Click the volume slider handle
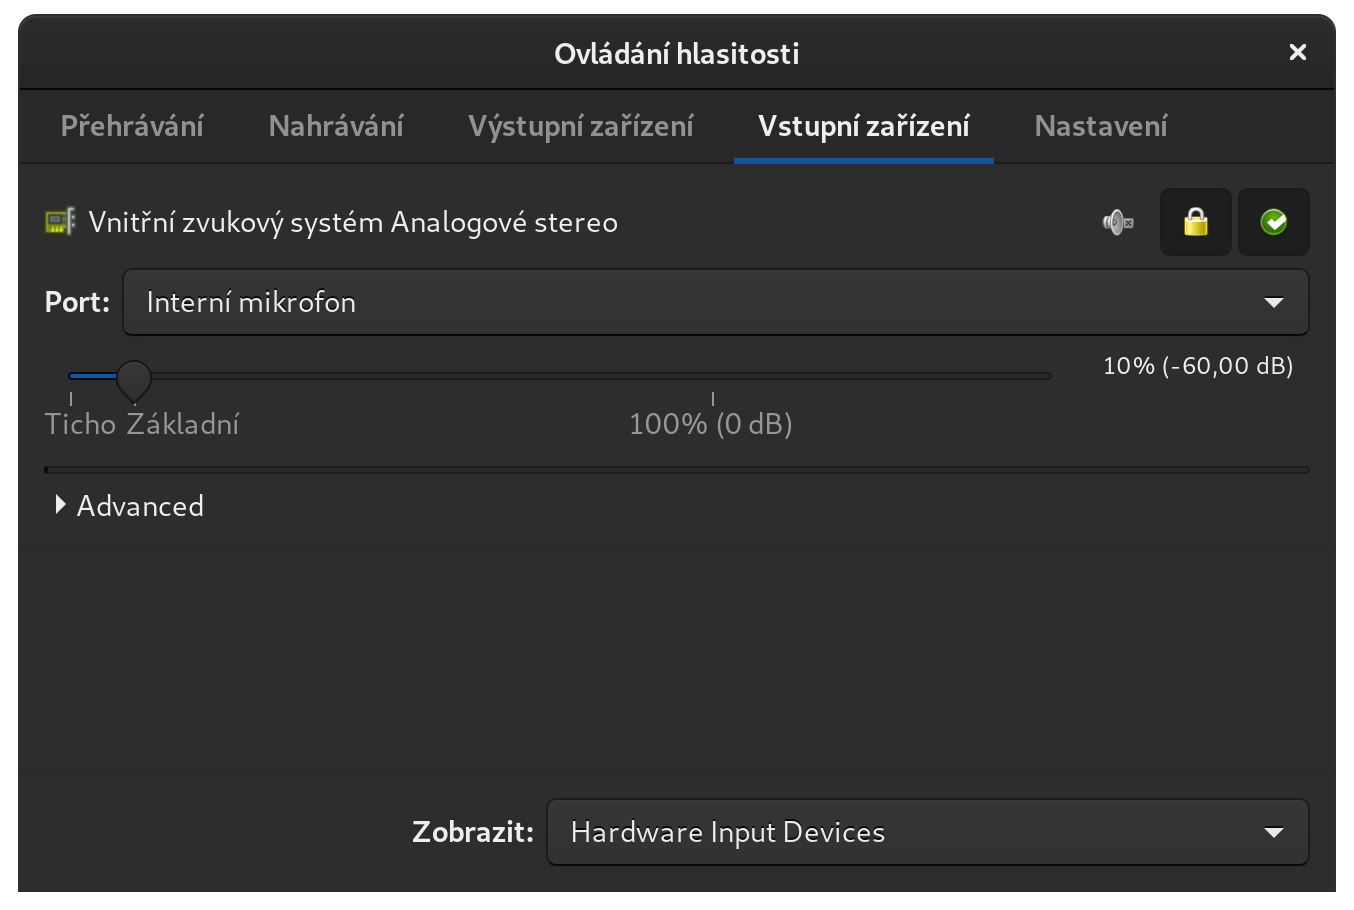The height and width of the screenshot is (910, 1354). [x=133, y=380]
